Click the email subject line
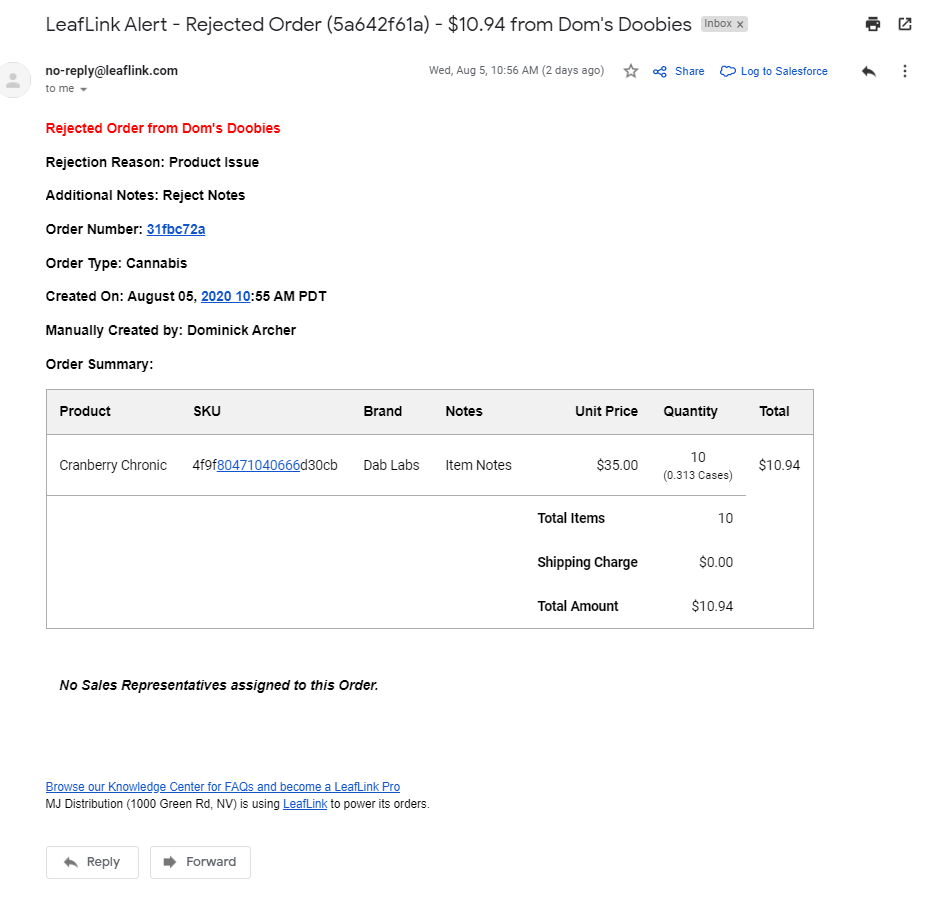The width and height of the screenshot is (928, 910). [368, 24]
